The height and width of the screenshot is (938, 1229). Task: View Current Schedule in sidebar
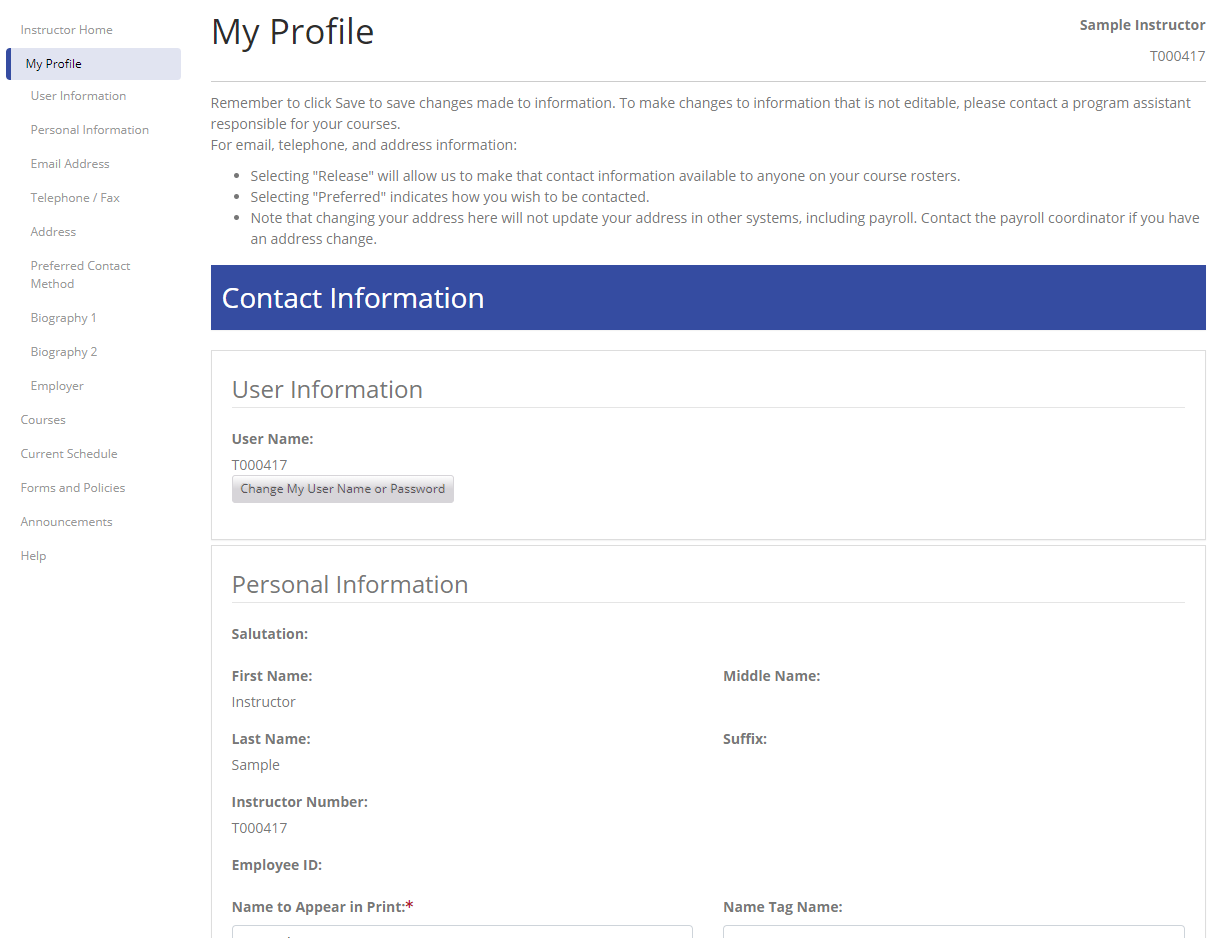69,454
